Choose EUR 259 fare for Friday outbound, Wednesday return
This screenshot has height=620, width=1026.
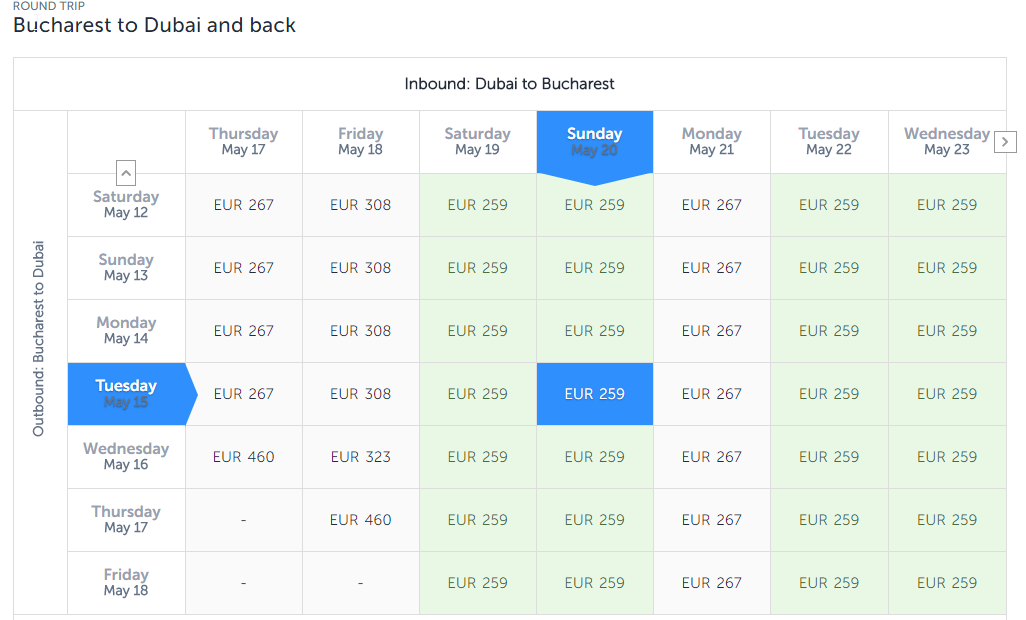point(946,583)
